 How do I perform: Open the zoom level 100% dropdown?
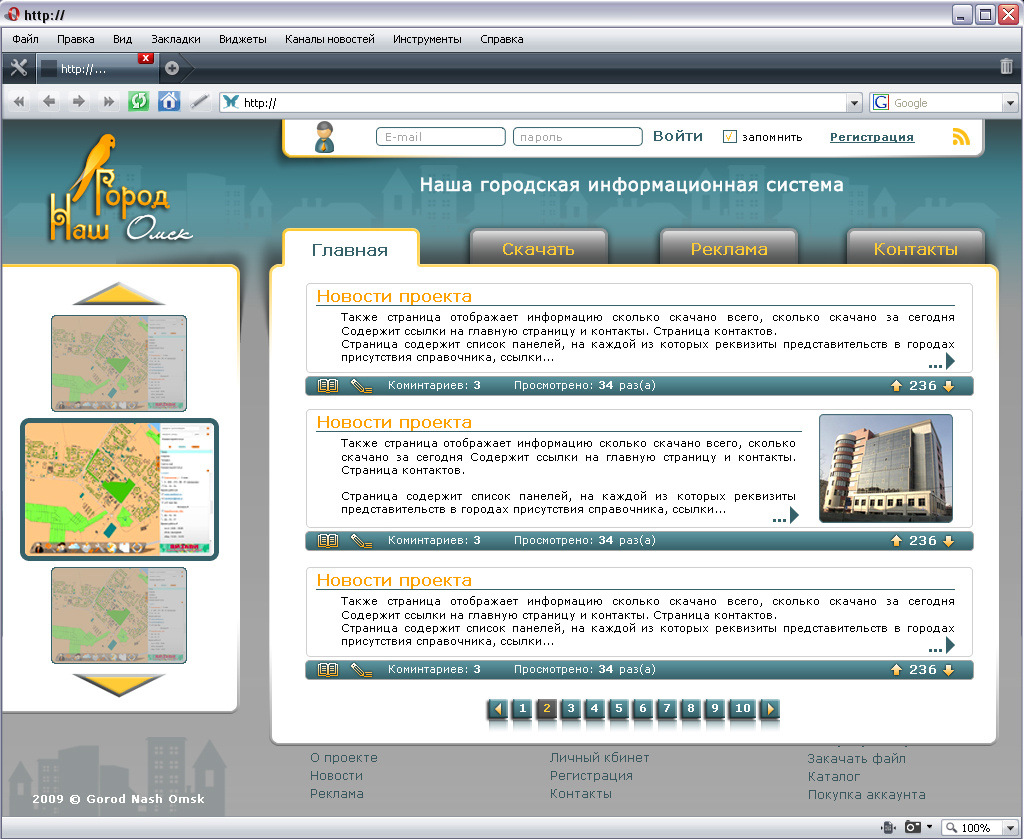coord(1010,828)
